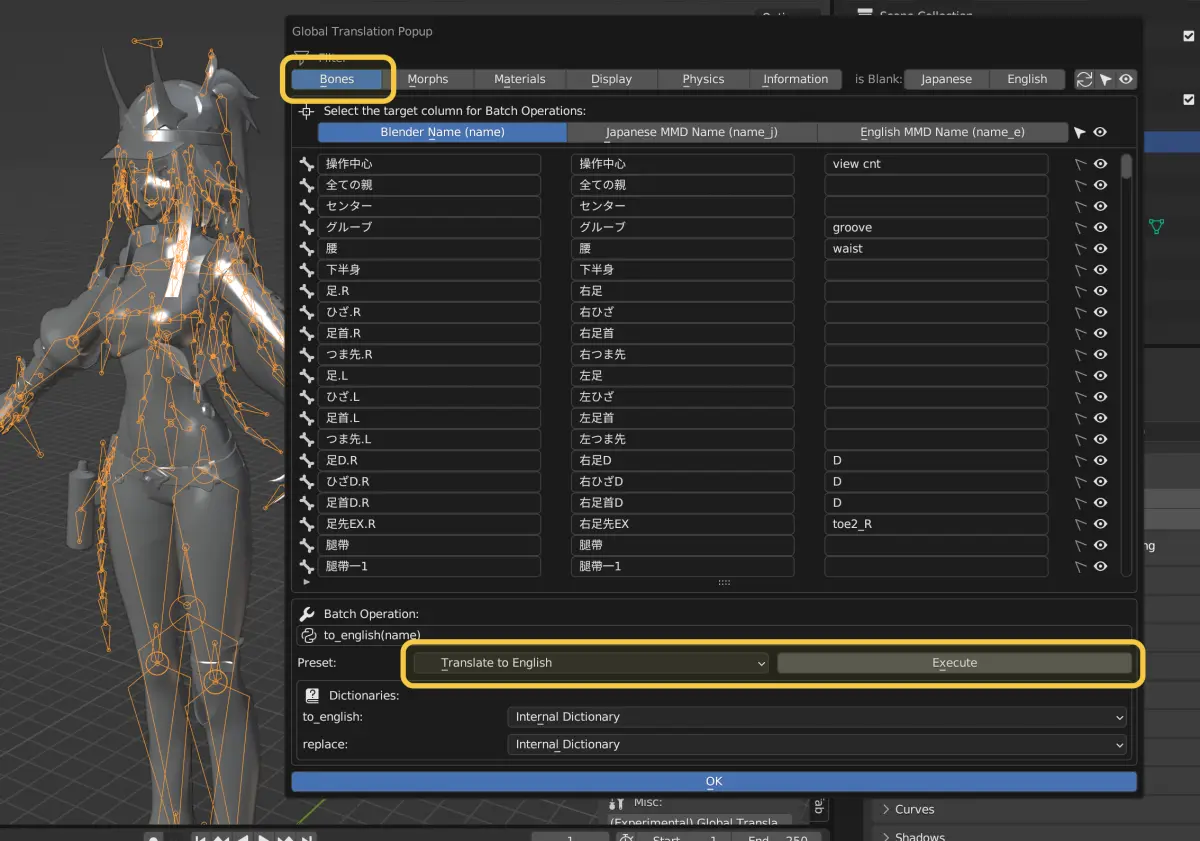Select Blender Name (name) target column
Screen dimensions: 1200x841
coord(442,132)
